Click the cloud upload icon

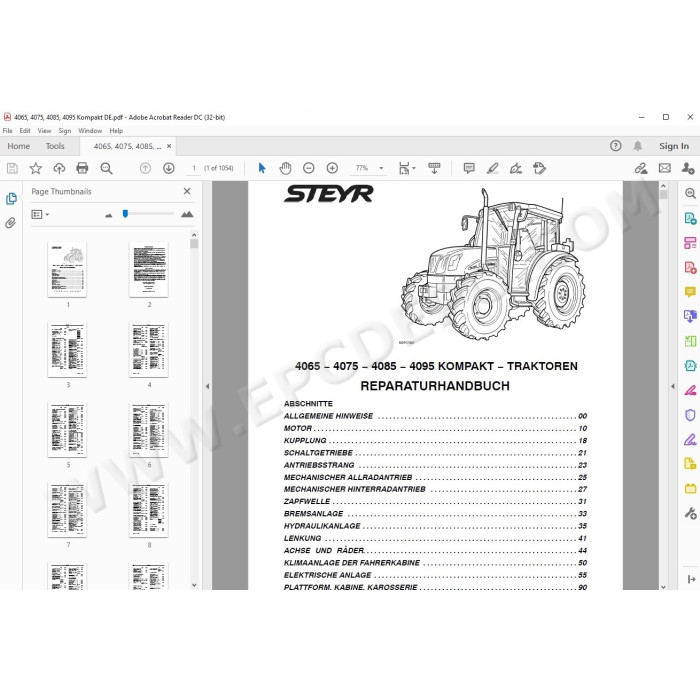click(x=59, y=168)
